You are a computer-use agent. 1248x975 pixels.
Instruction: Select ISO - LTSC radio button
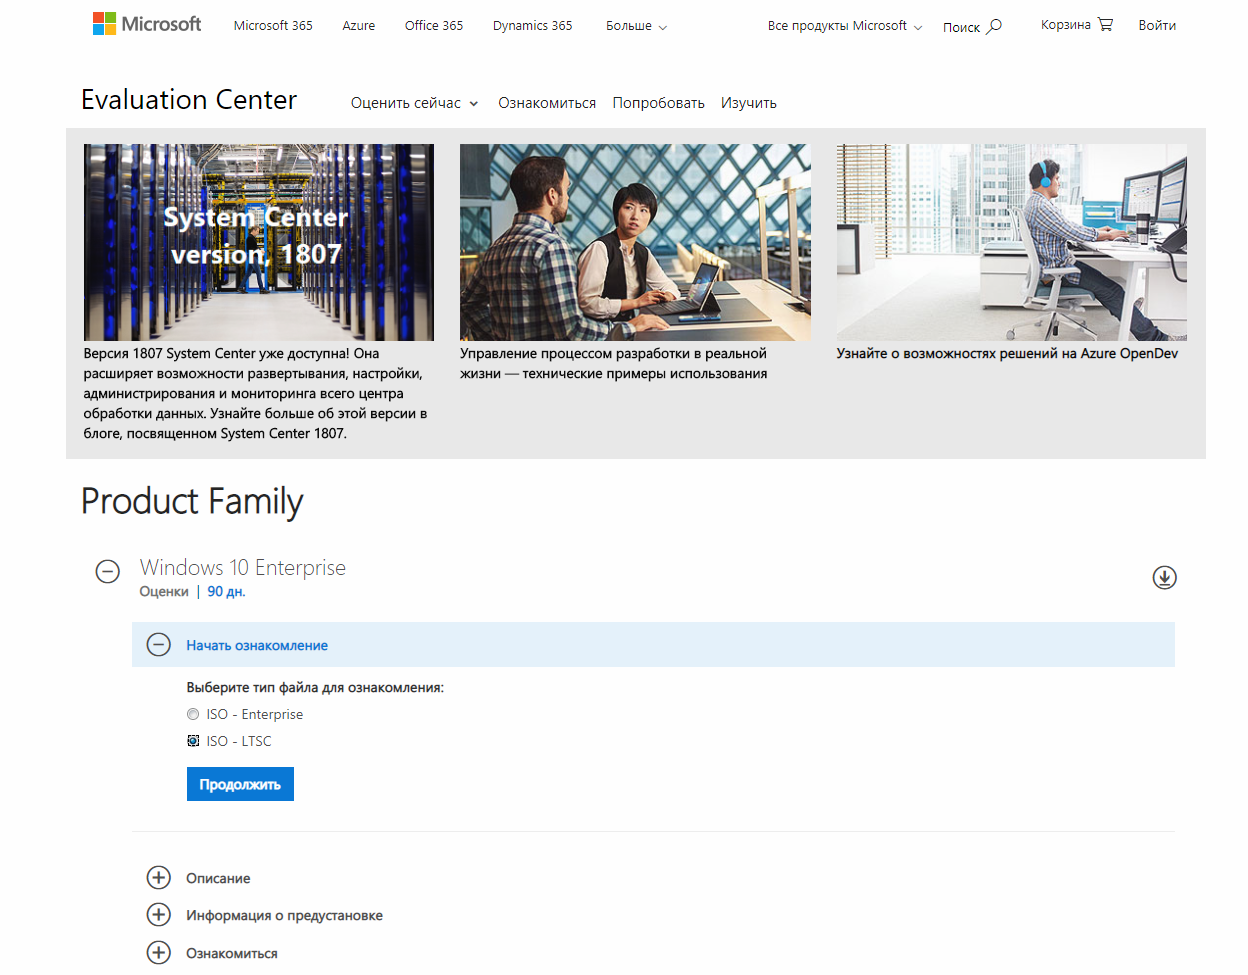click(193, 741)
